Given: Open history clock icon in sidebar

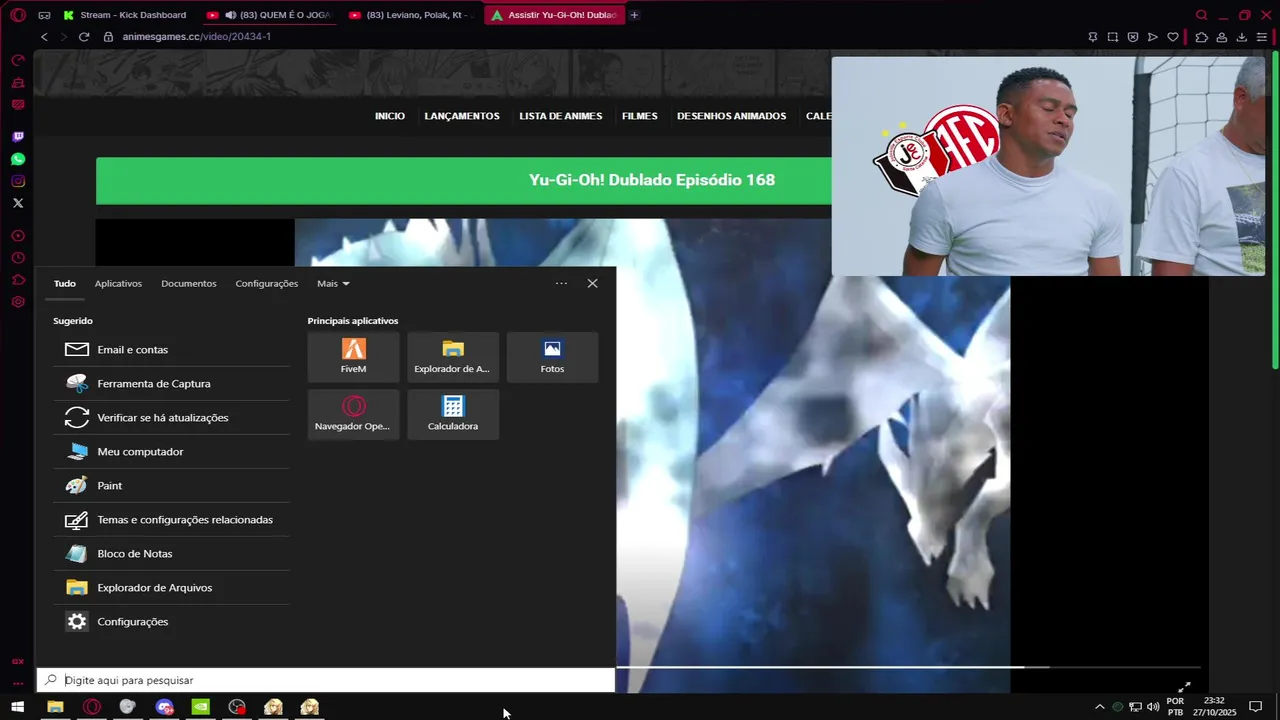Looking at the screenshot, I should click(18, 258).
